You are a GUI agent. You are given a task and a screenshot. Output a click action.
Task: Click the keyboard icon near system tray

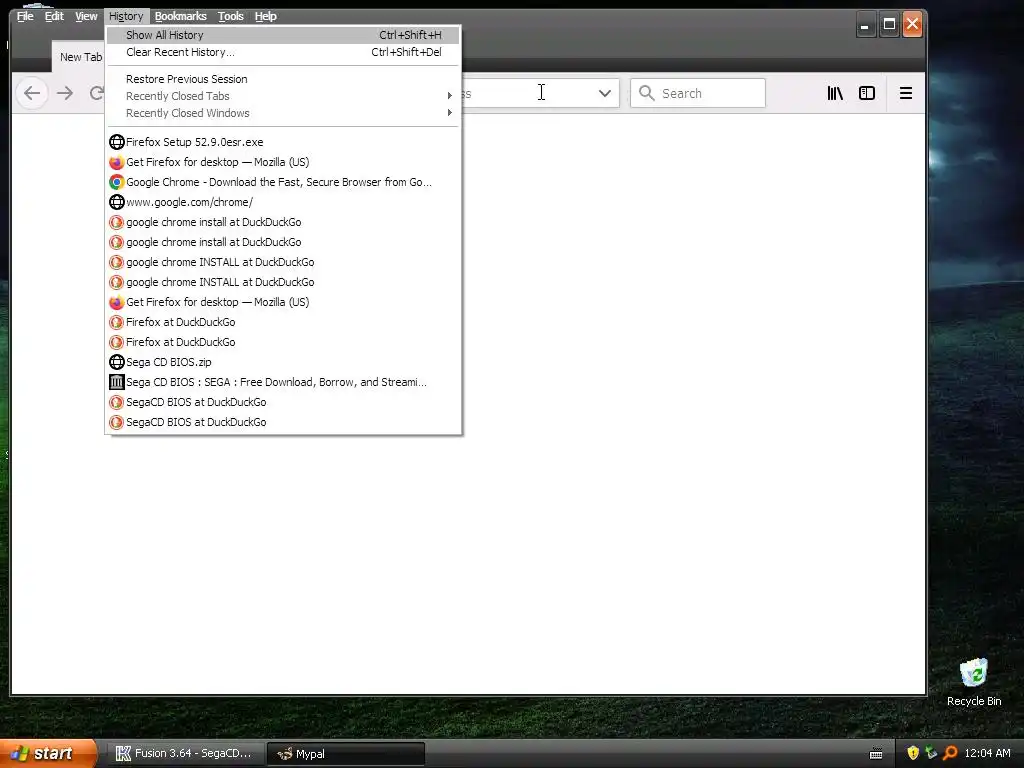(x=876, y=754)
